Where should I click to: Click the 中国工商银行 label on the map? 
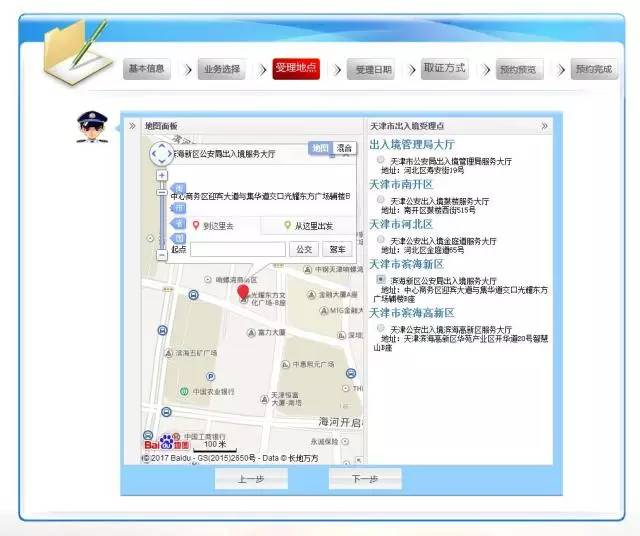tap(204, 436)
